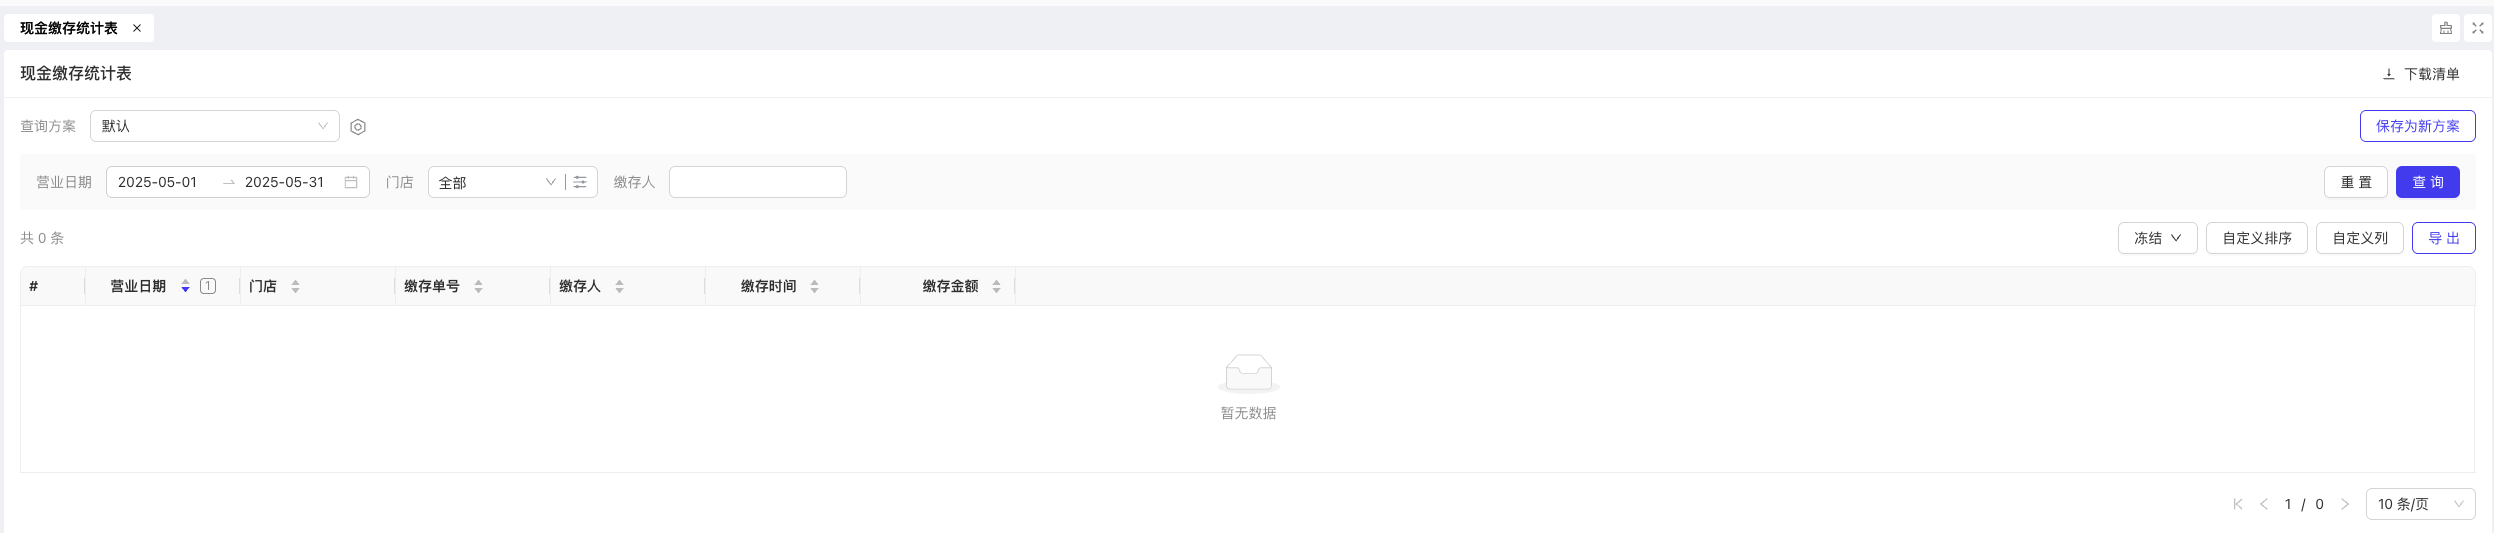
Task: Open the 查询方案 默认 dropdown
Action: coord(215,126)
